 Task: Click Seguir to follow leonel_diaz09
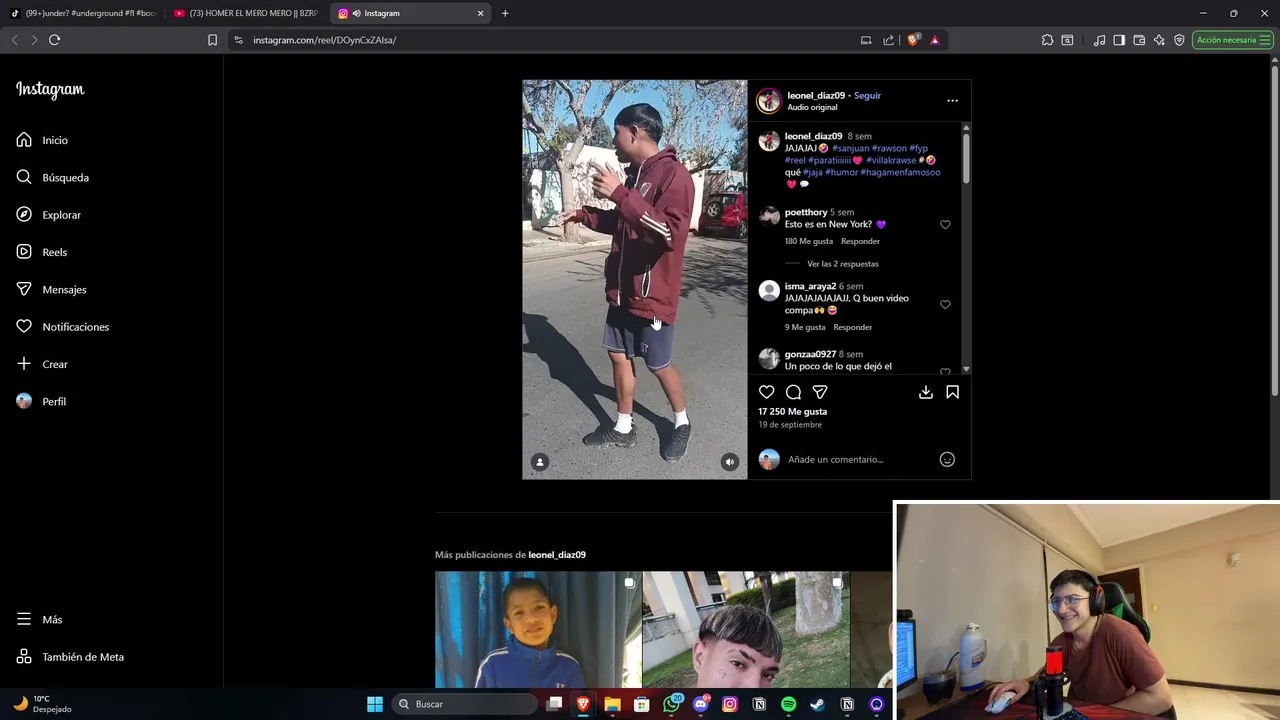[x=867, y=96]
